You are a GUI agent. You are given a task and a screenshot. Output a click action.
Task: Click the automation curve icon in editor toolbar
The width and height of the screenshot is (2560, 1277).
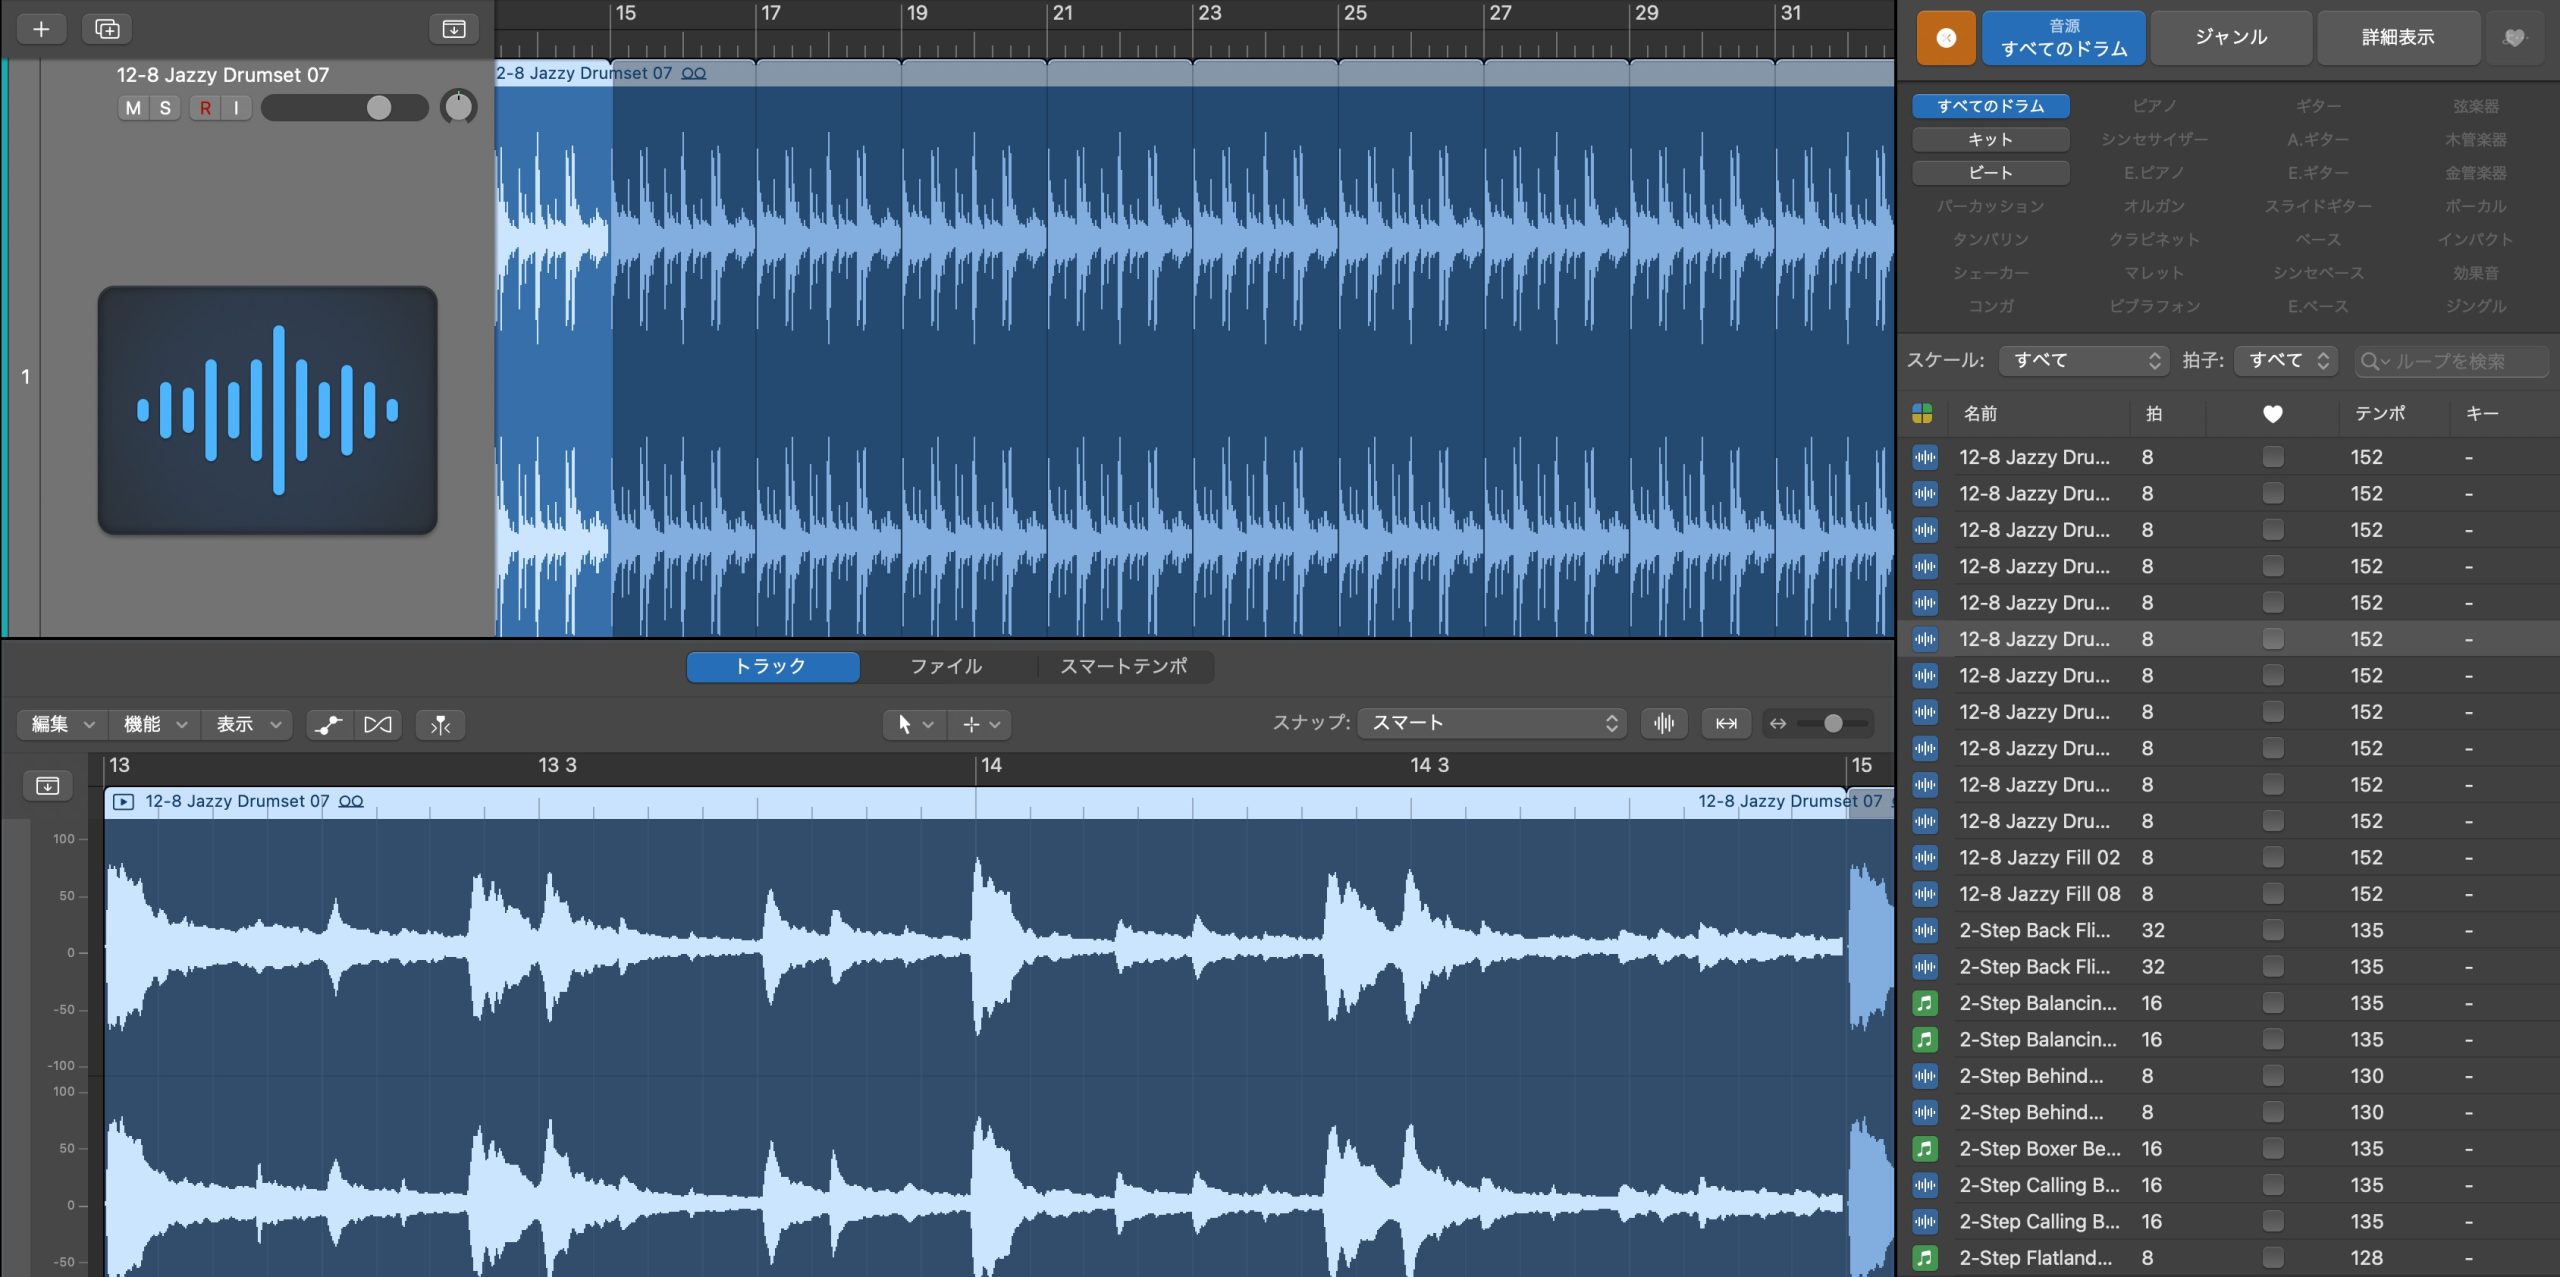click(x=328, y=725)
